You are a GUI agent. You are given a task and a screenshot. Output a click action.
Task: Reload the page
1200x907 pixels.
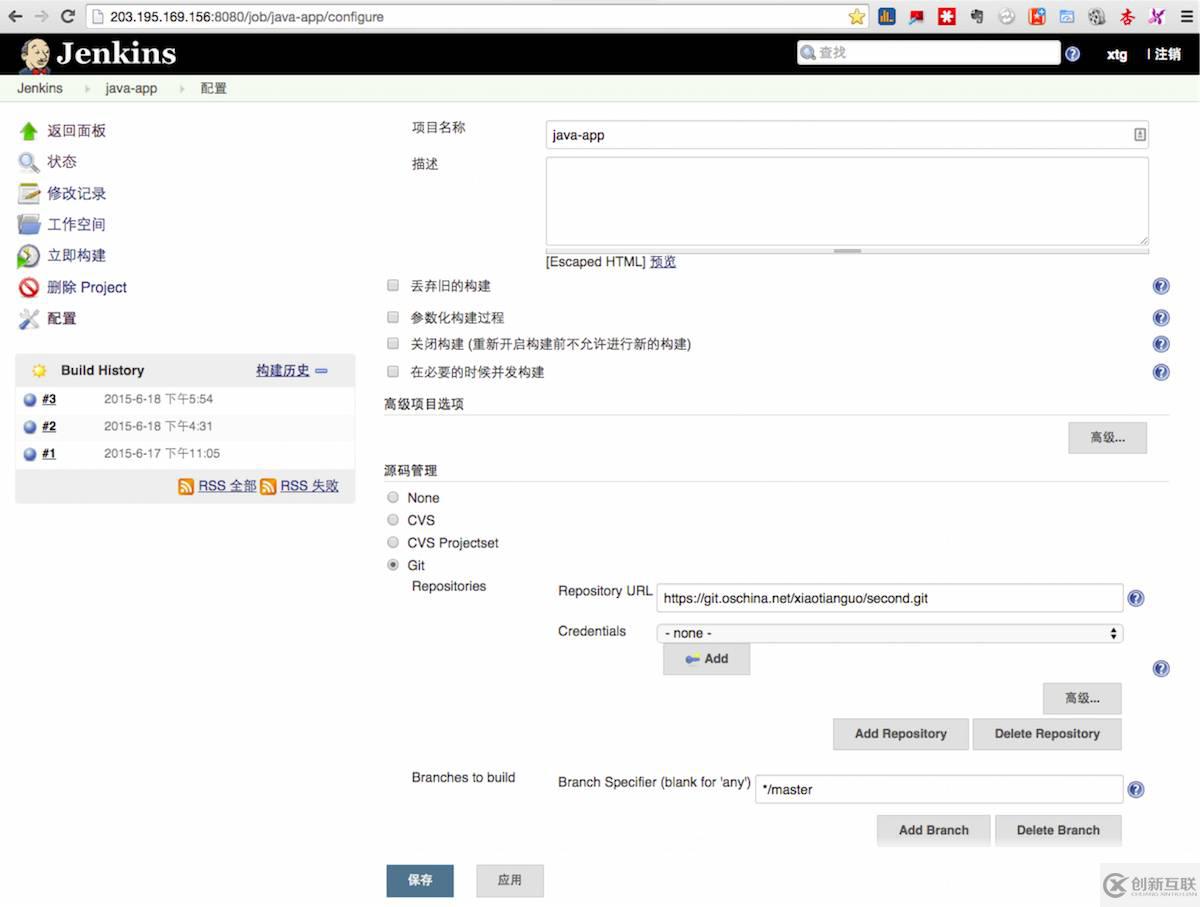click(67, 16)
